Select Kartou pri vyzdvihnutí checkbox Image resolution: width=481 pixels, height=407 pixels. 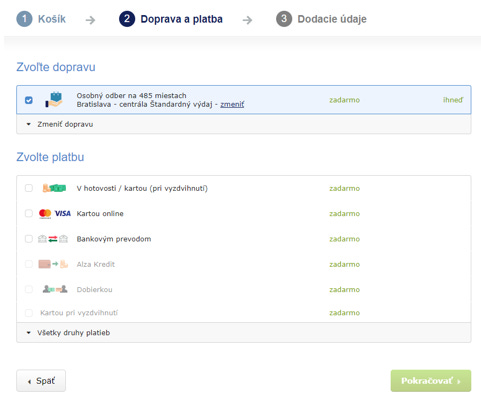pyautogui.click(x=29, y=313)
